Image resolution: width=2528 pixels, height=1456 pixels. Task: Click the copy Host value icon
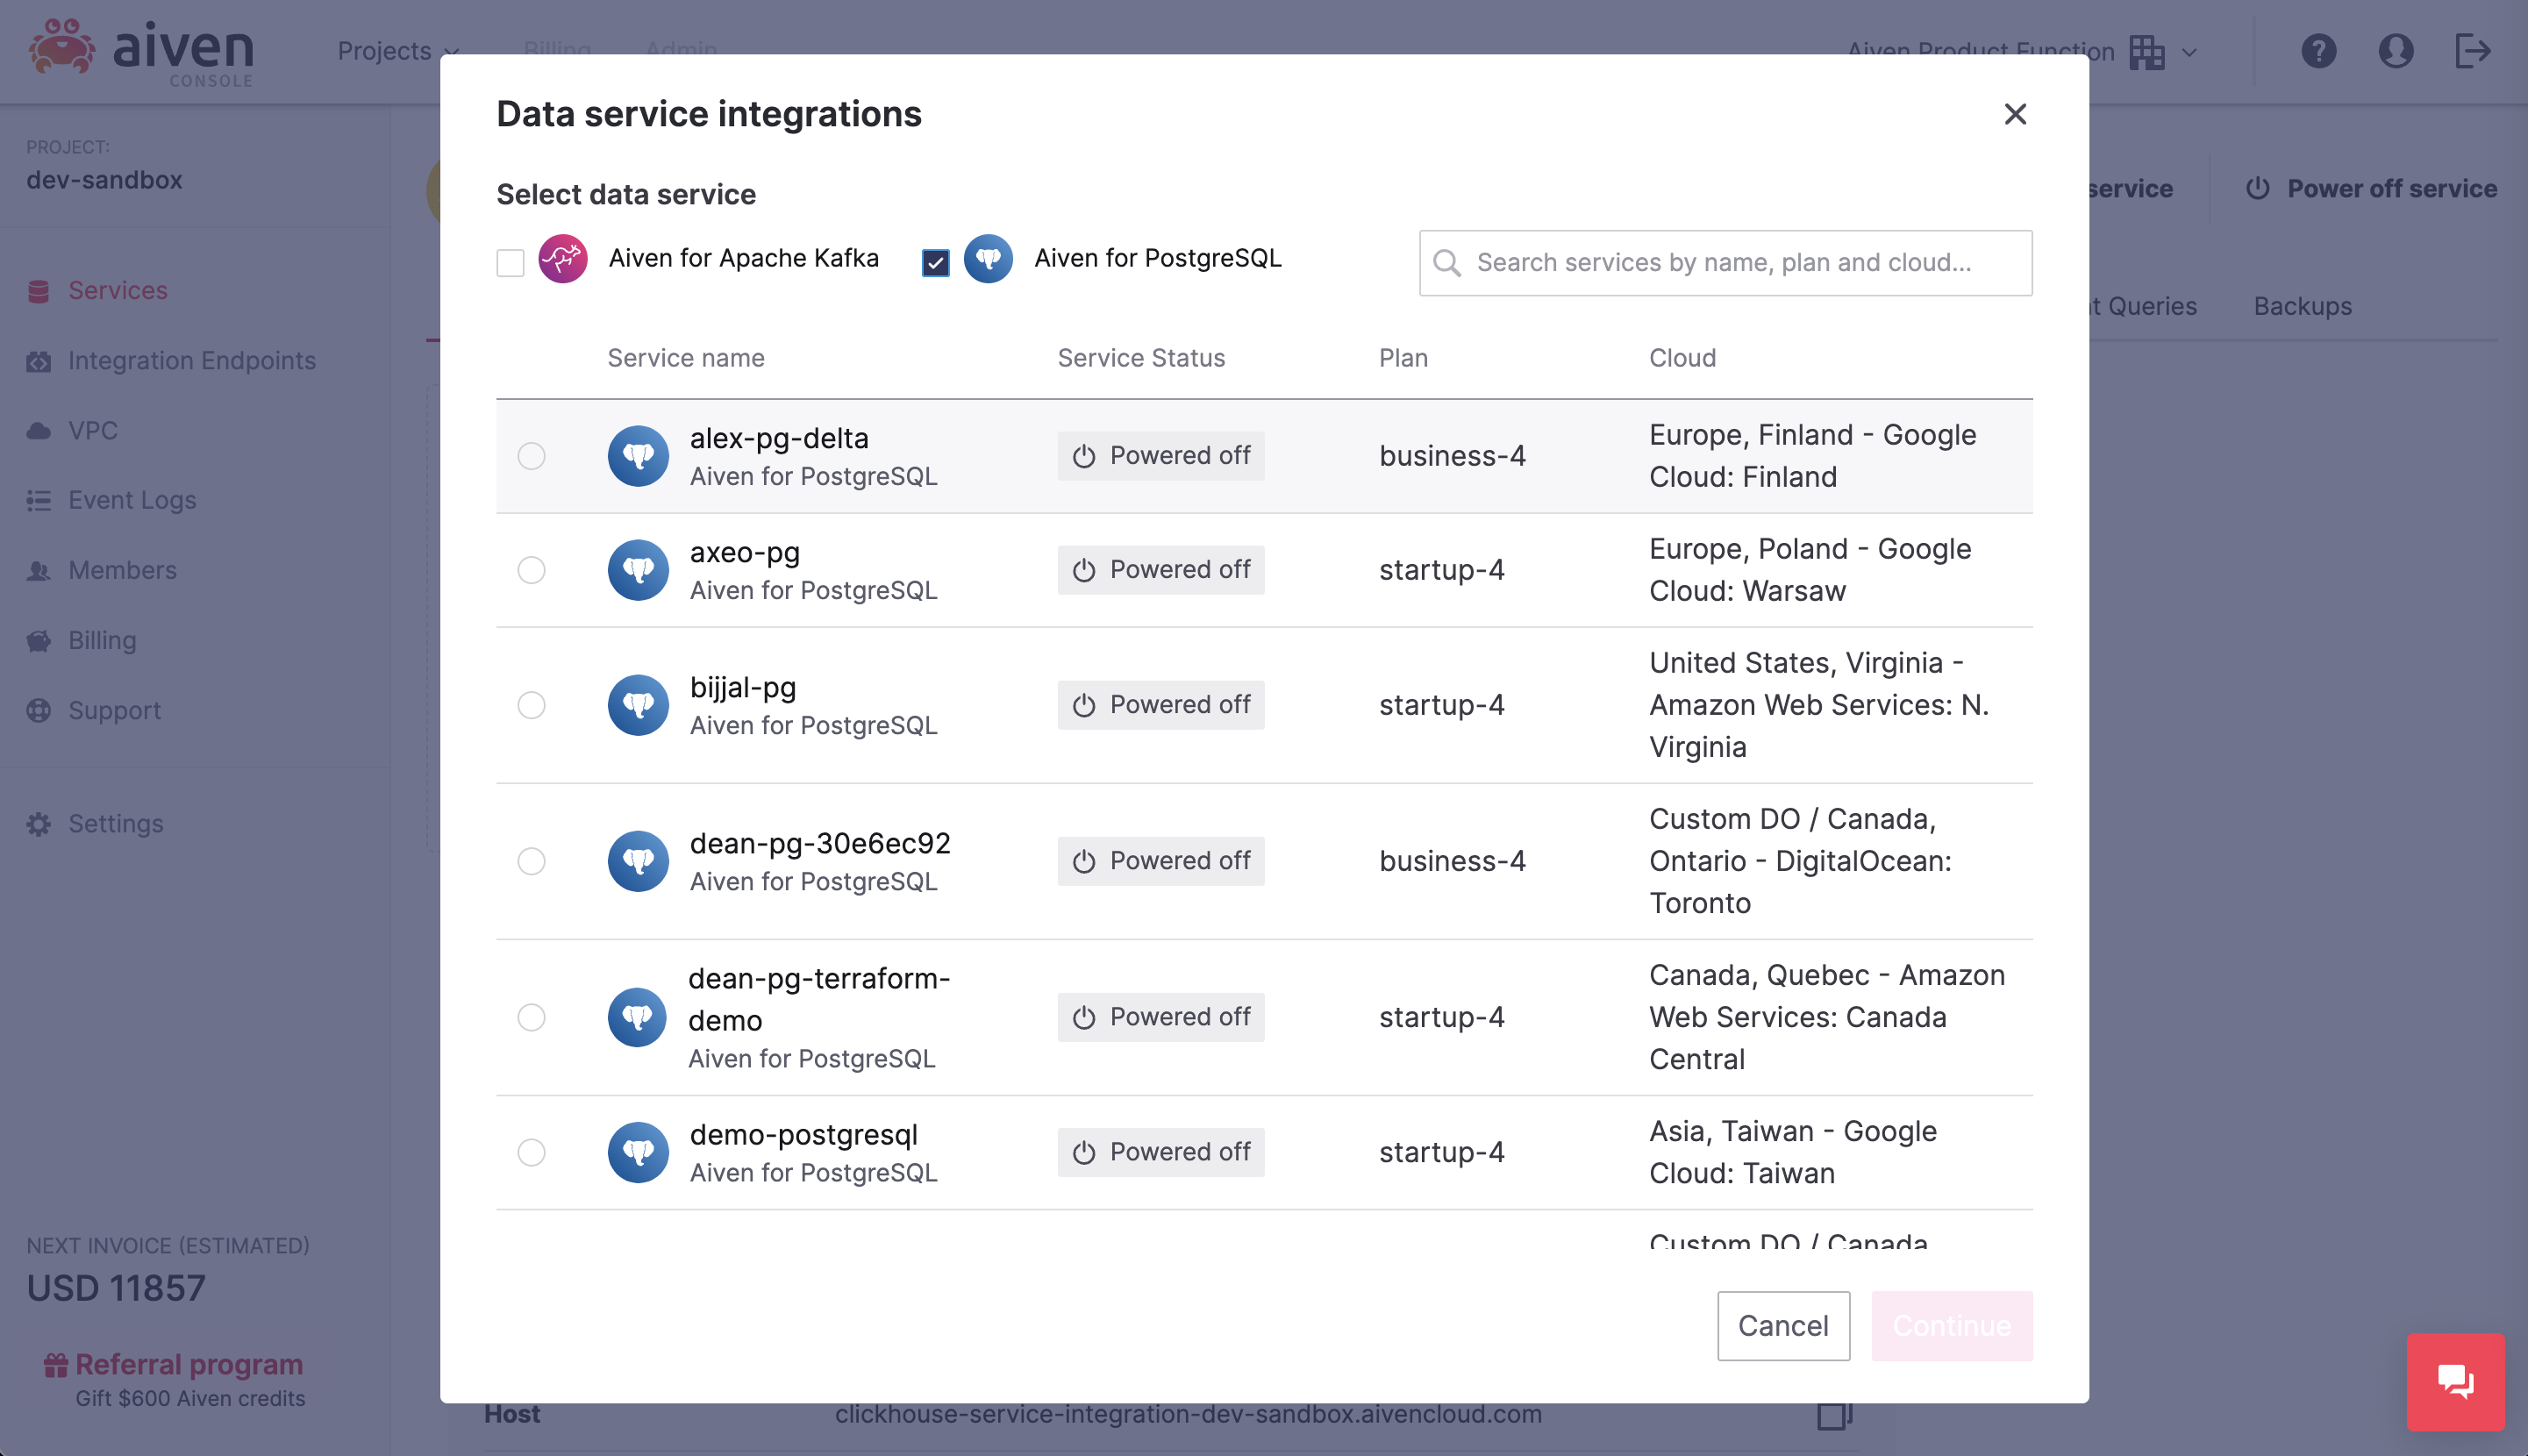[x=1834, y=1415]
